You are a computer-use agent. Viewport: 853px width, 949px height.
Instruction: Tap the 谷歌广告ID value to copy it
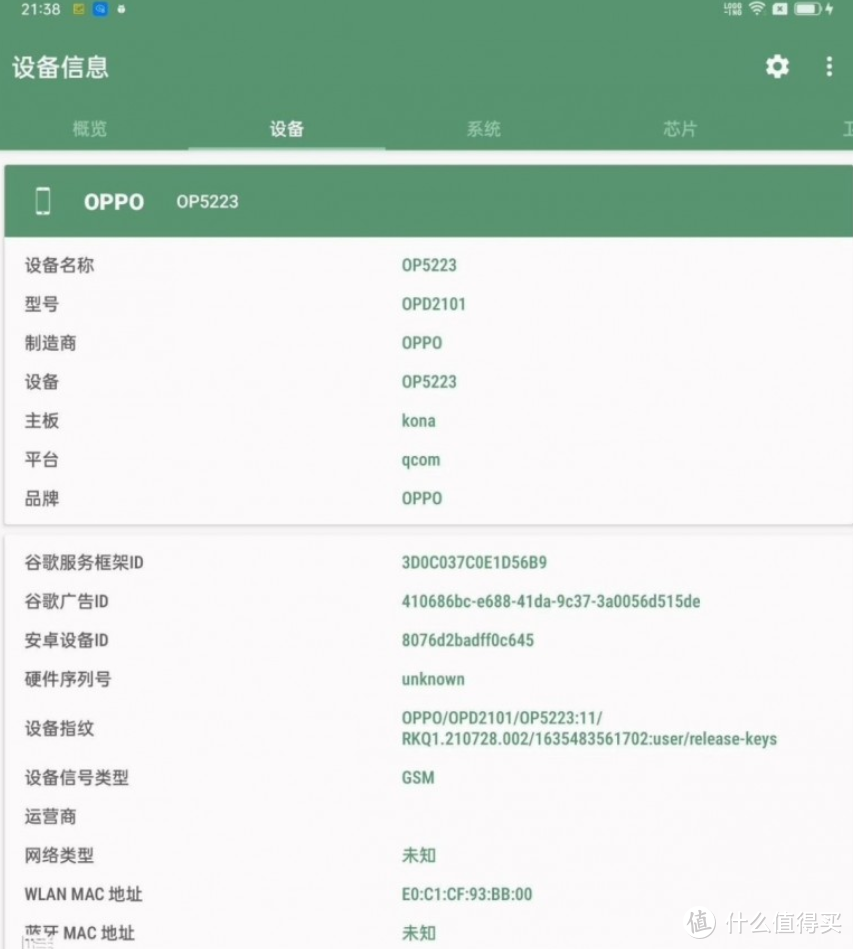(x=550, y=601)
